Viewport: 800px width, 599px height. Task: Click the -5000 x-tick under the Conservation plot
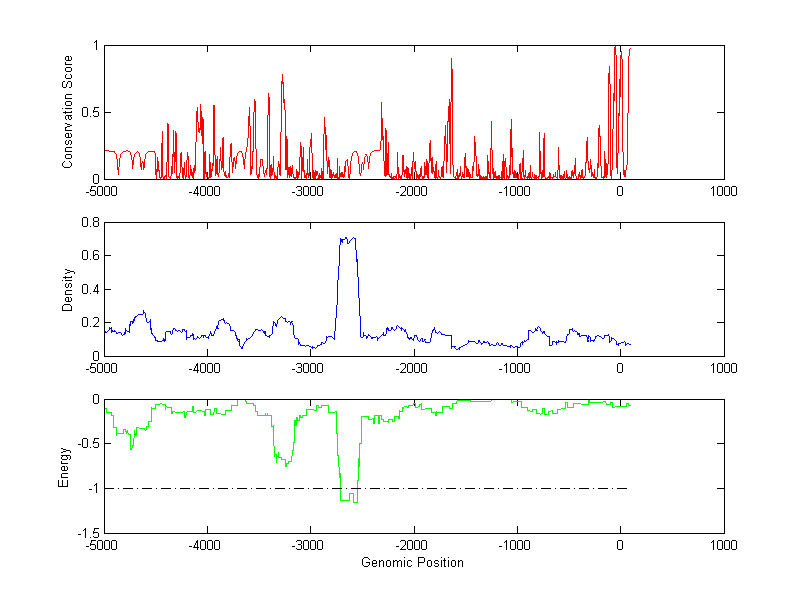pos(101,190)
